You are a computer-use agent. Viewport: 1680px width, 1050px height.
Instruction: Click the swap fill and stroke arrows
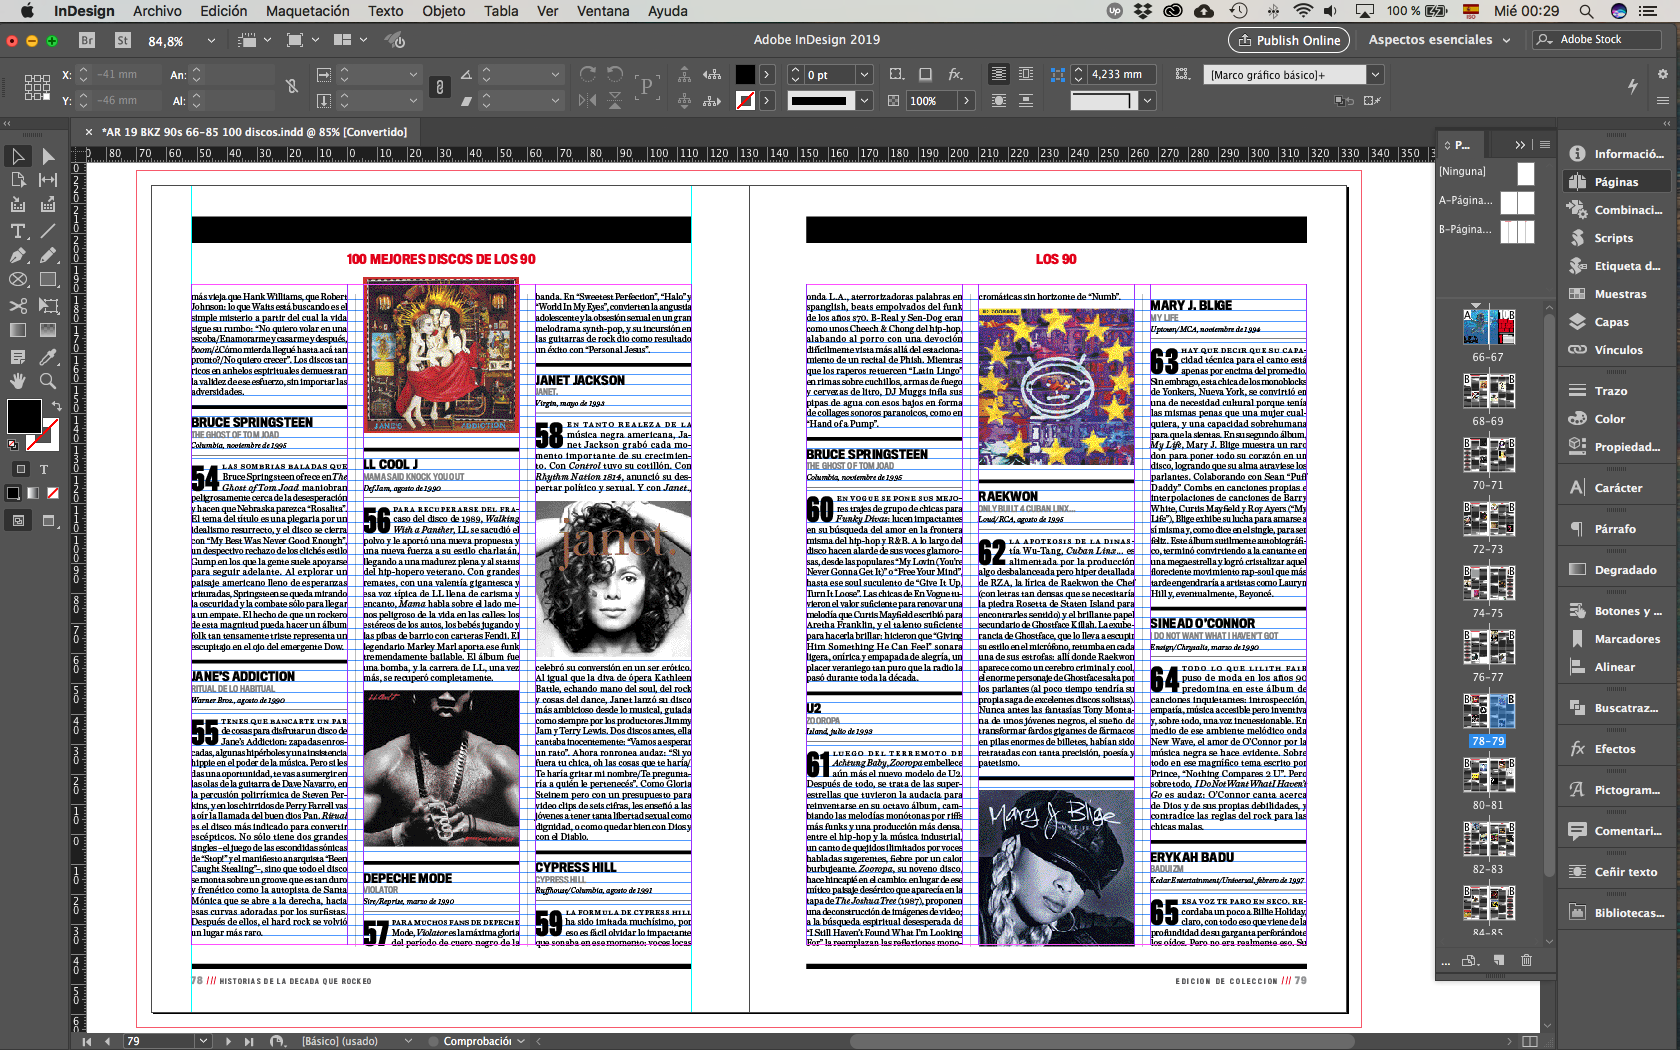(56, 406)
